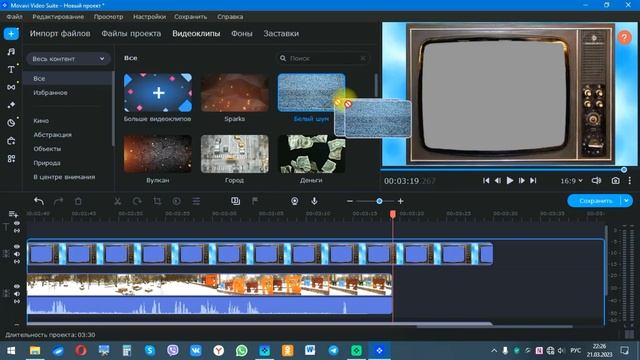Click the preview seek bar
The image size is (640, 360).
point(503,169)
